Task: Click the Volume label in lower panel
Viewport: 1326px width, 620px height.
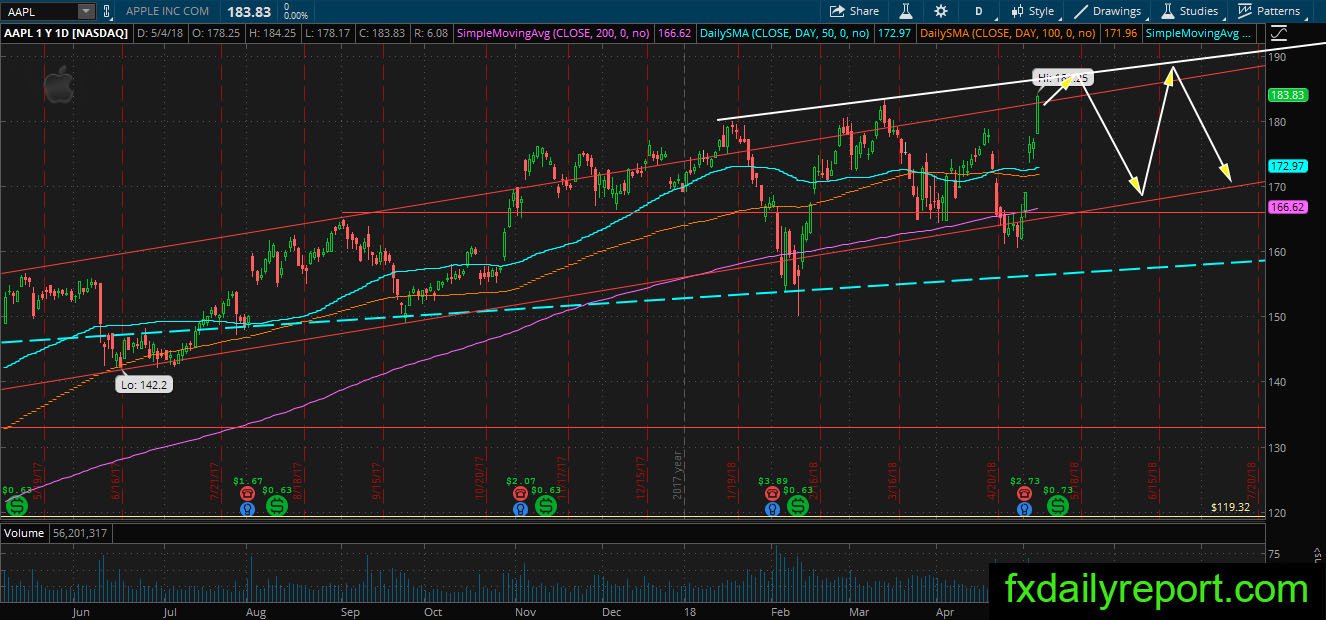Action: coord(24,533)
